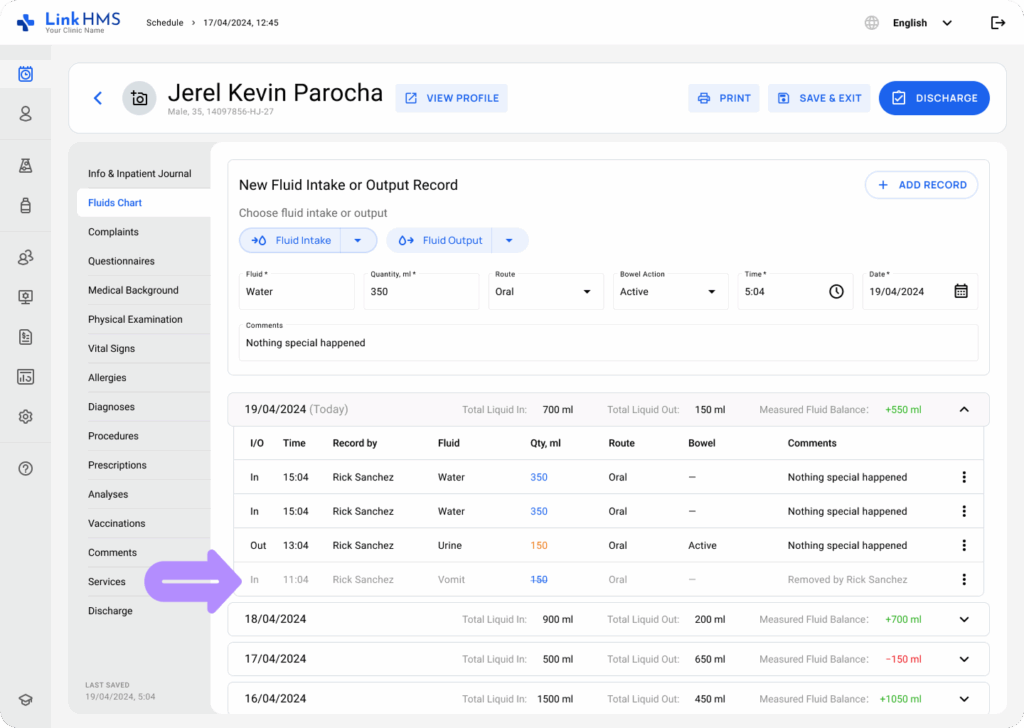Click the logout icon in top bar
This screenshot has width=1024, height=728.
[997, 23]
